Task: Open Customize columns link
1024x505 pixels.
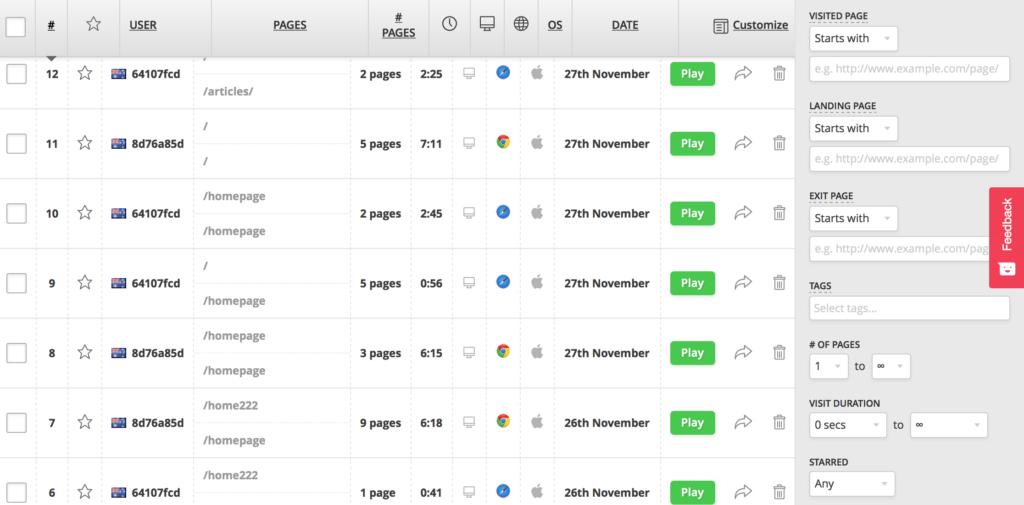Action: pos(751,25)
